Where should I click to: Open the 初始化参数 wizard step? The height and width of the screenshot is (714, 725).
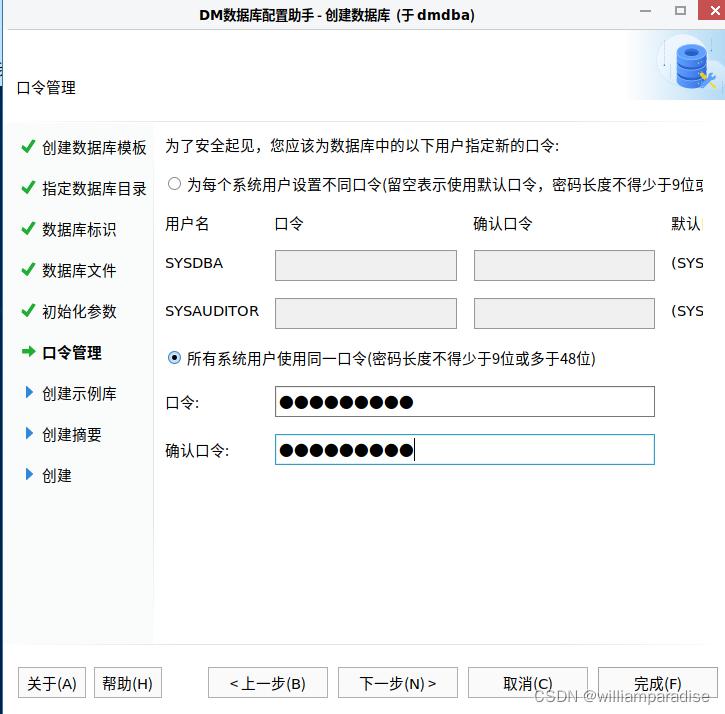coord(79,311)
